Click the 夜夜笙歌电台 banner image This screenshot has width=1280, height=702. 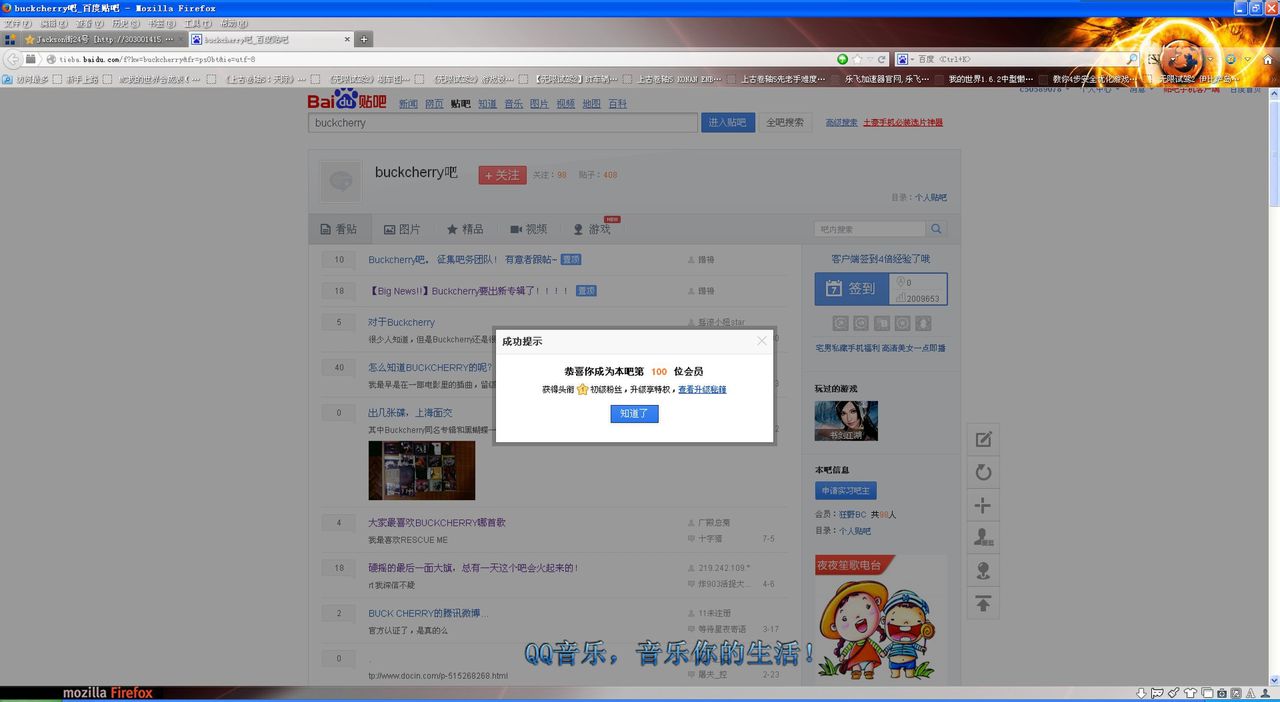(x=881, y=620)
